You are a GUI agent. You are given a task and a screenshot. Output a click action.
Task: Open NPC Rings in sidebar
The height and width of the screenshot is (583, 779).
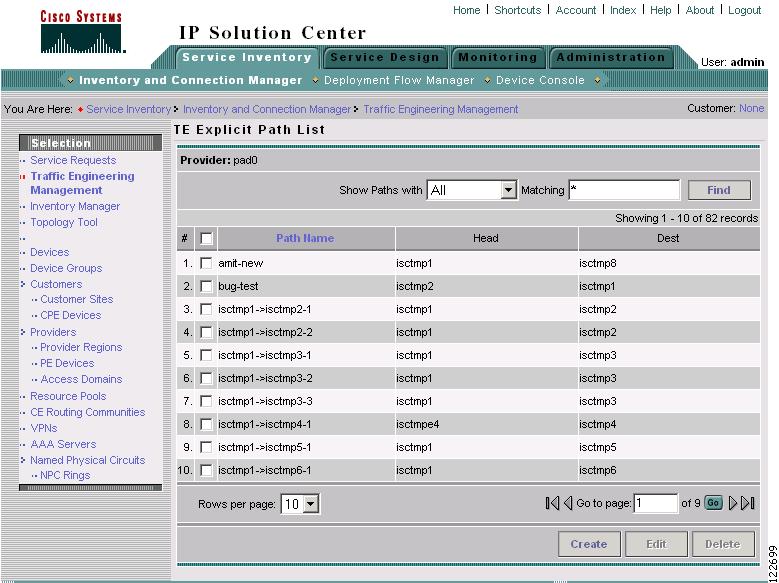[x=65, y=475]
